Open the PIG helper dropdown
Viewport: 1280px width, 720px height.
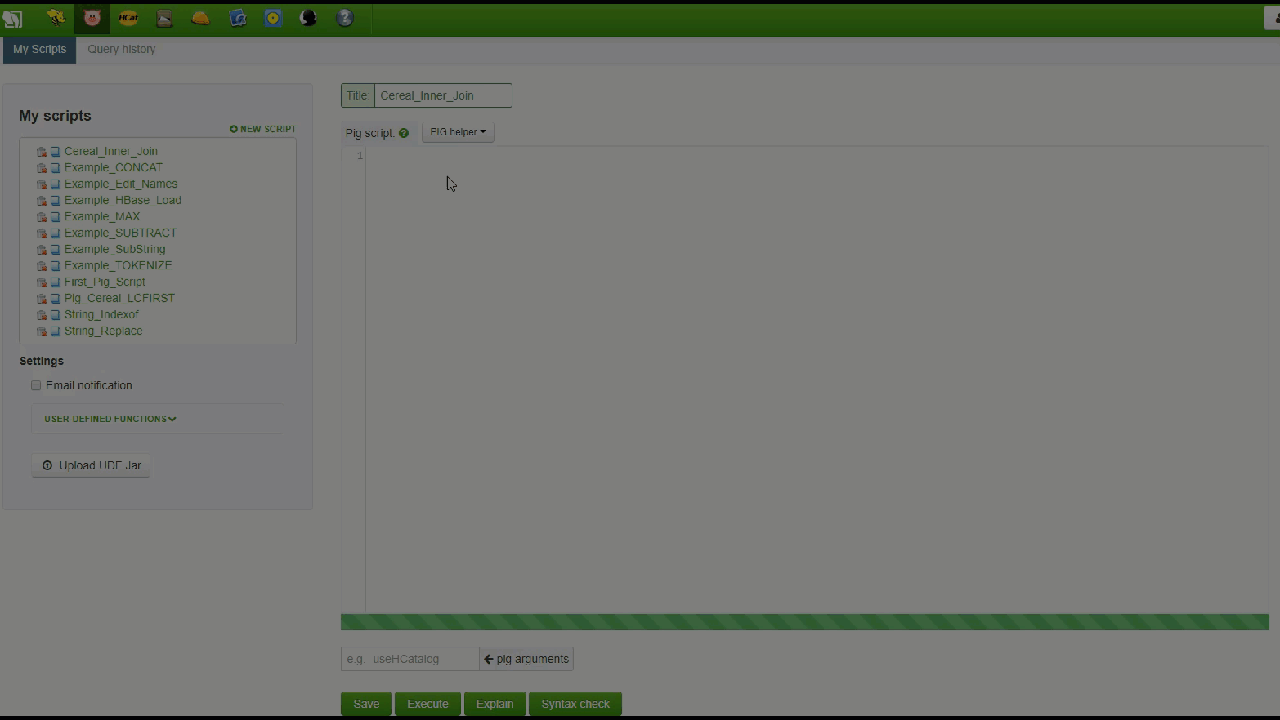(x=458, y=132)
